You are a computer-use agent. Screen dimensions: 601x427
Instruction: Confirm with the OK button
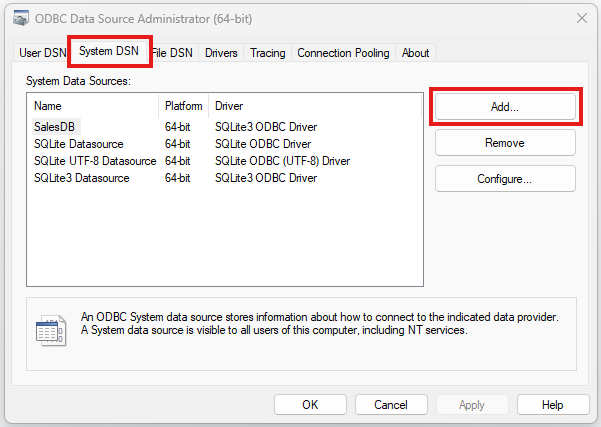310,405
